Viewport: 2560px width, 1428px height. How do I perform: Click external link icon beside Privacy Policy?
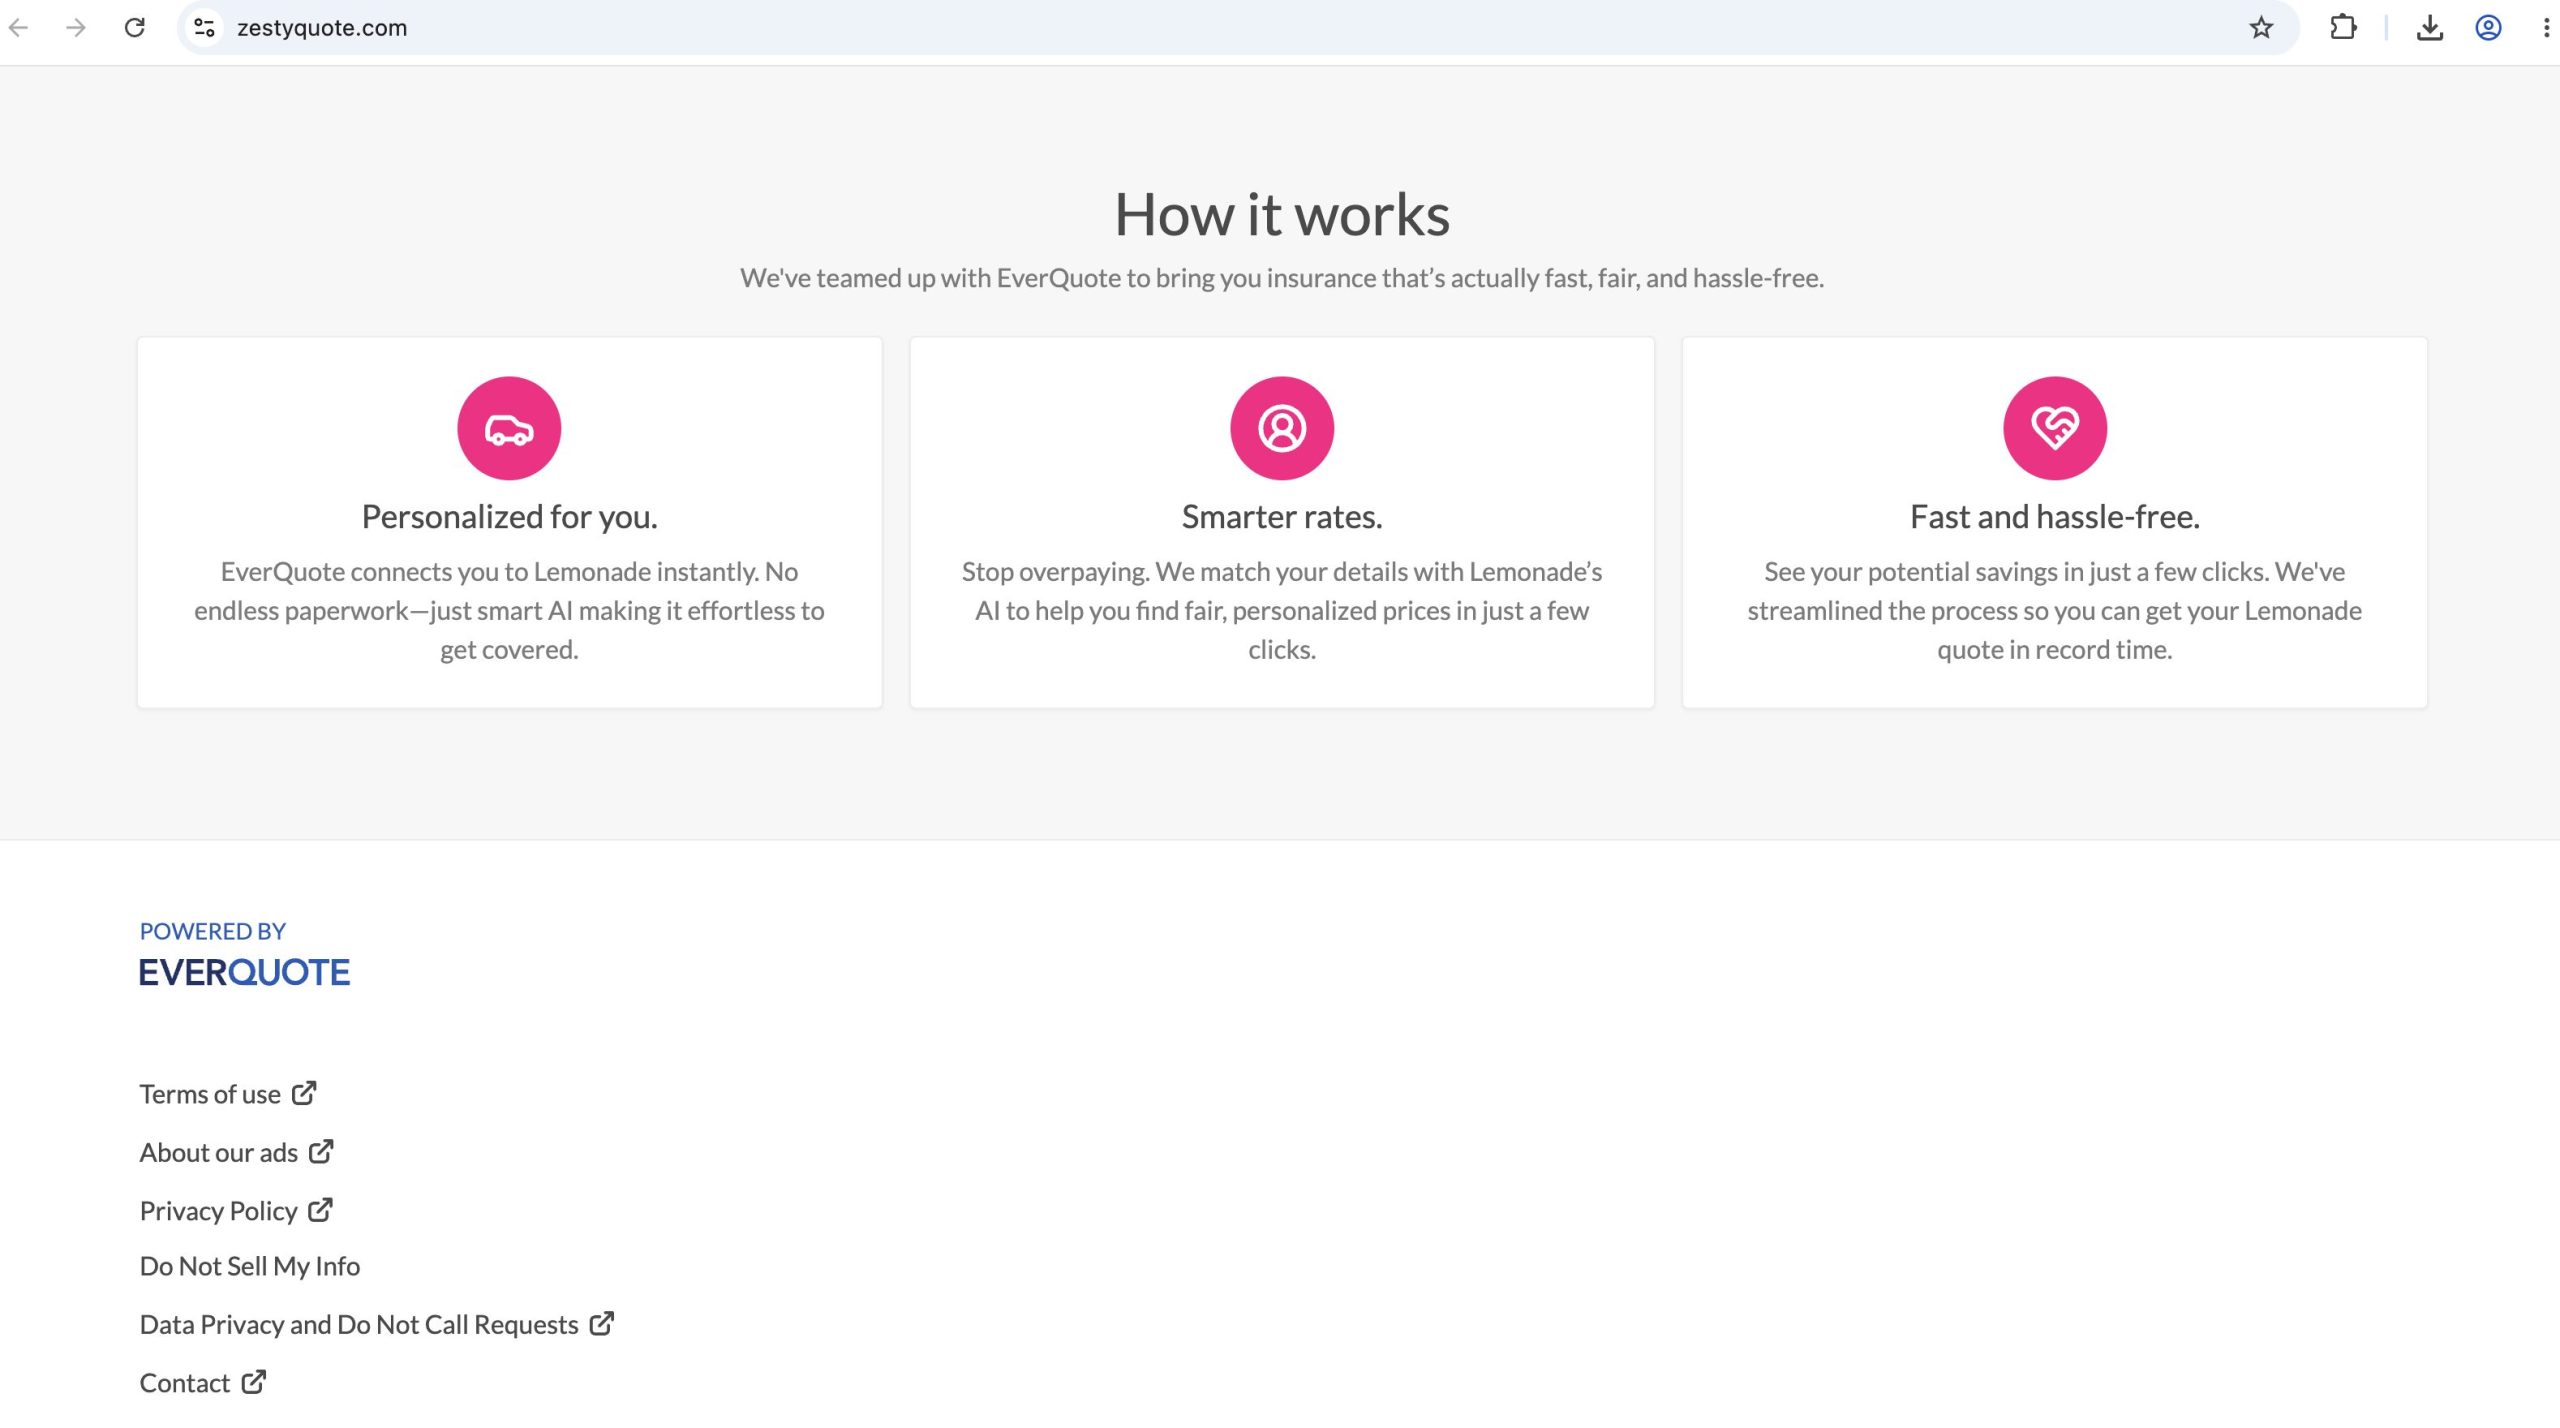(x=320, y=1210)
